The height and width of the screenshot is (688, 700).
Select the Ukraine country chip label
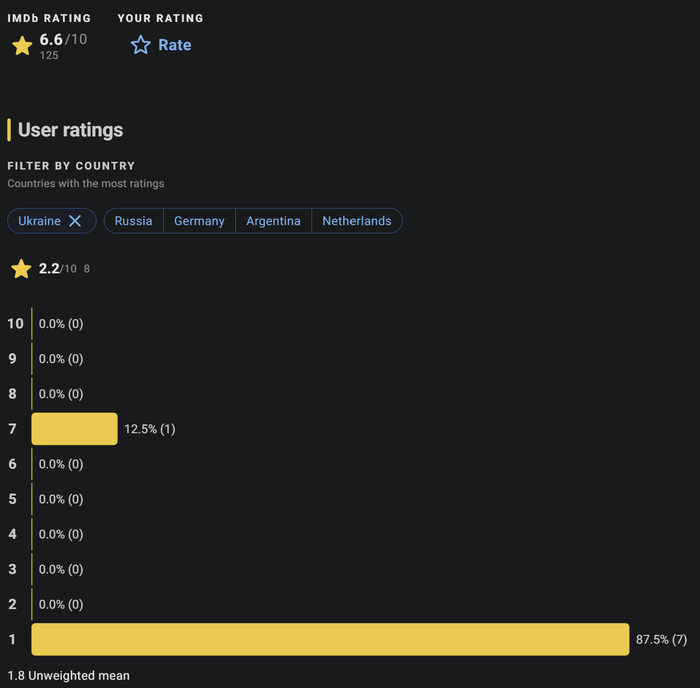pos(39,221)
